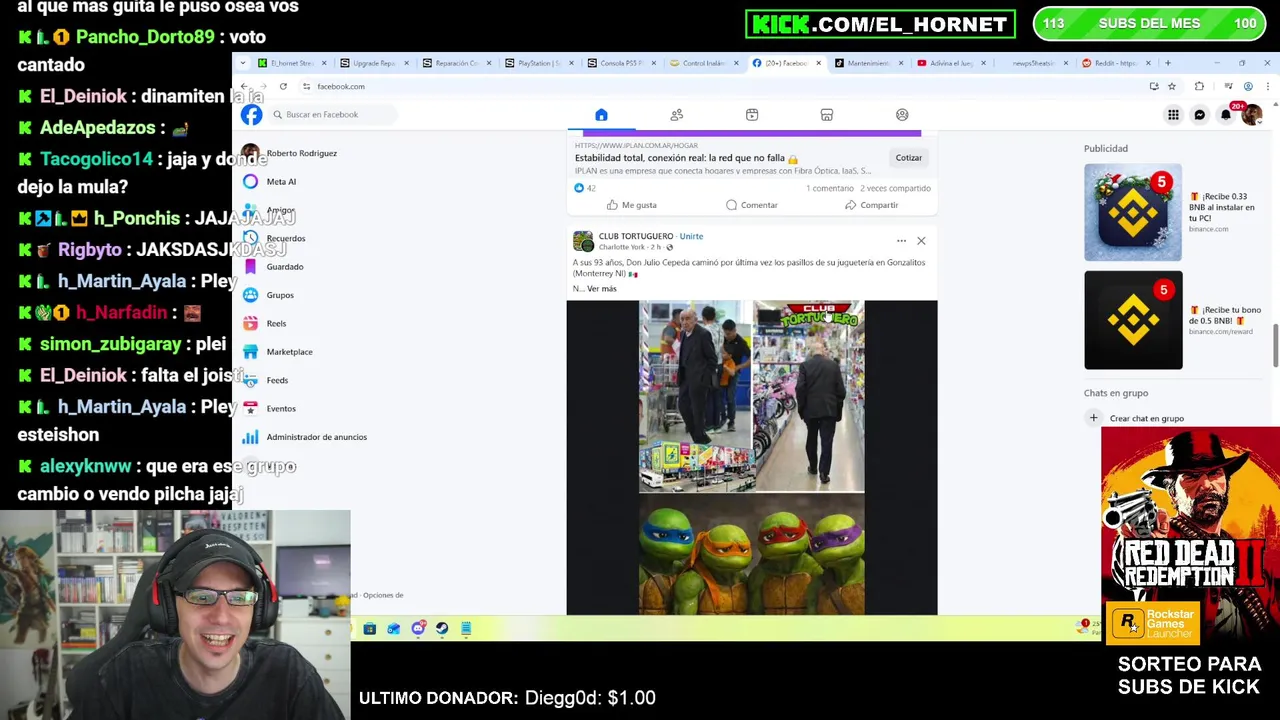Click the plus icon for Crear chat en grupo
The height and width of the screenshot is (720, 1280).
coord(1094,418)
